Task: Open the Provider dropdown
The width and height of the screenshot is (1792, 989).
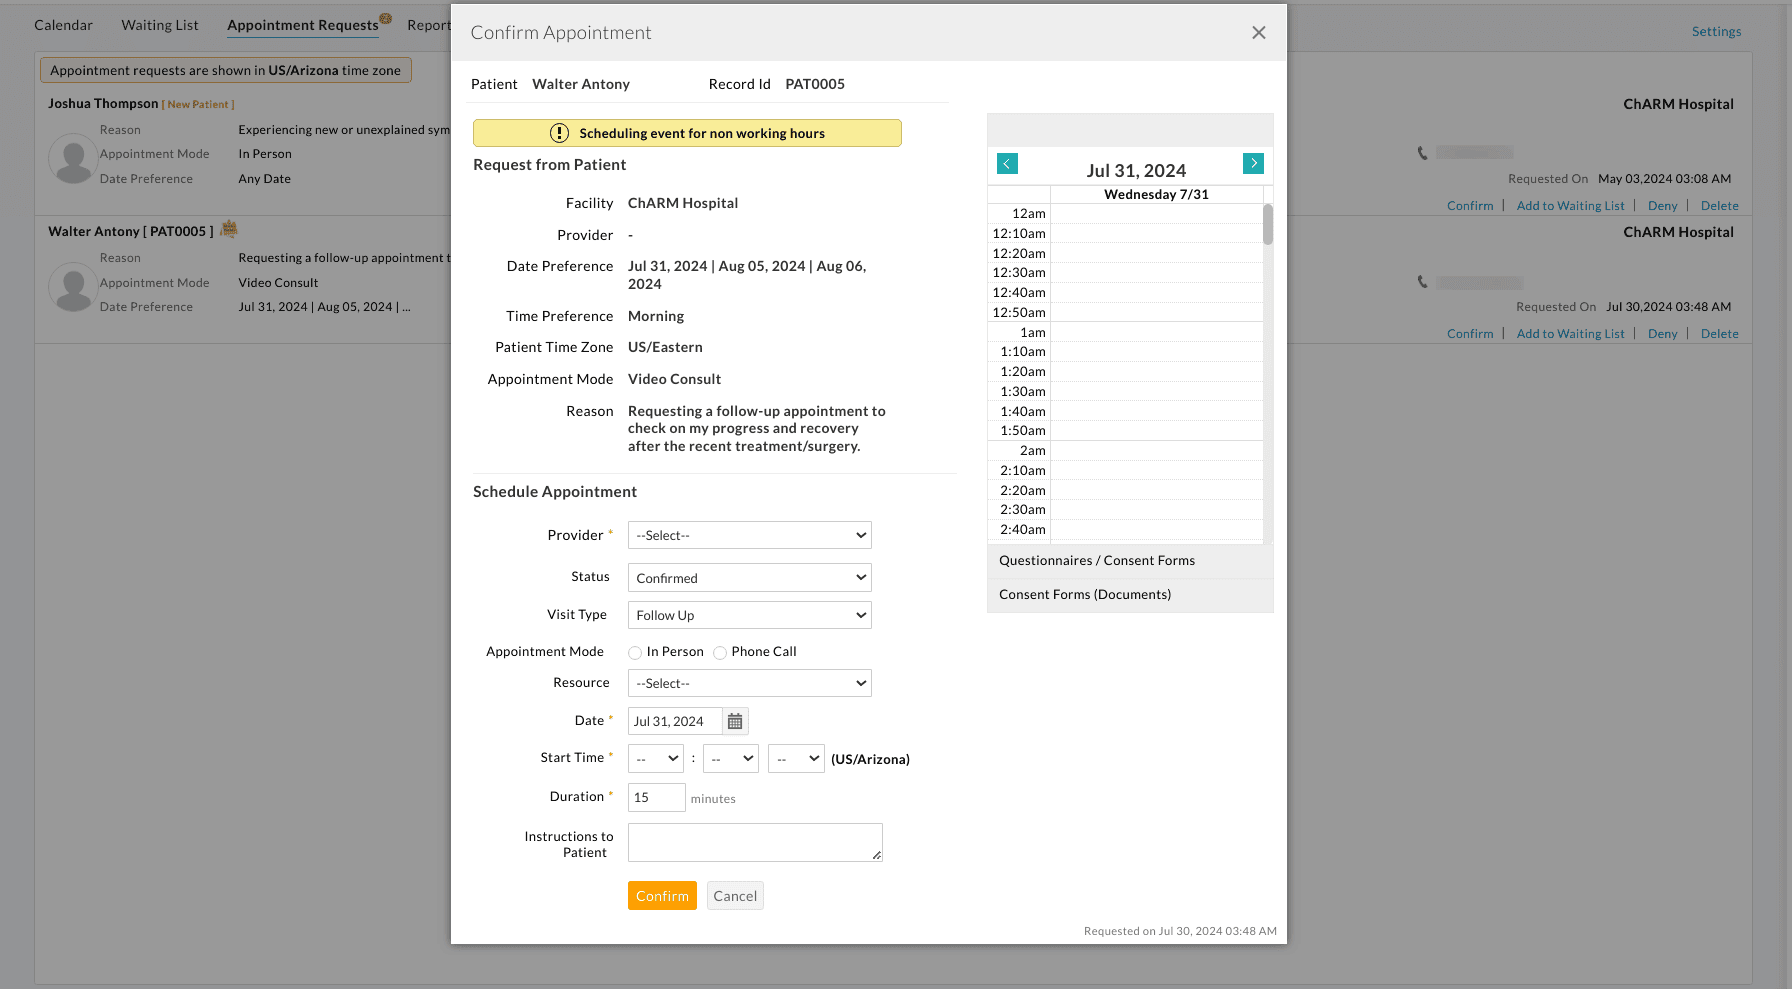Action: pyautogui.click(x=748, y=535)
